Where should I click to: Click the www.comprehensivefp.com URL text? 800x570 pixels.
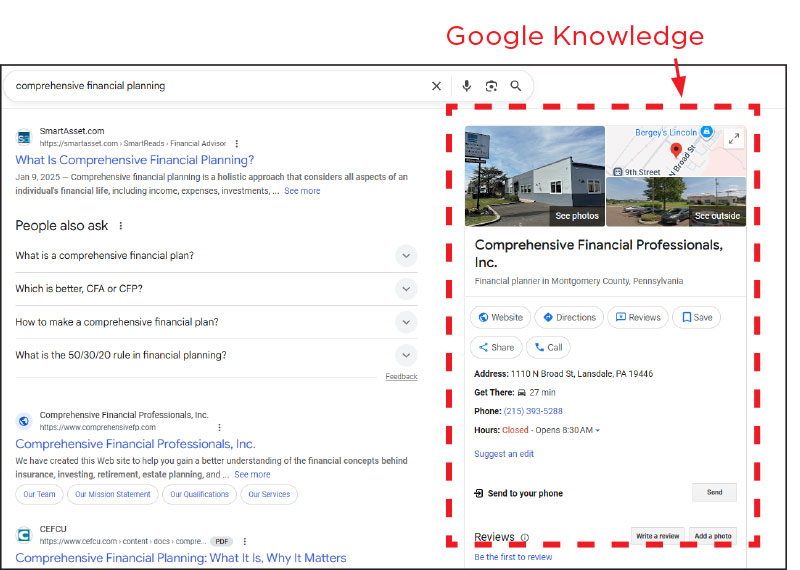click(x=97, y=427)
